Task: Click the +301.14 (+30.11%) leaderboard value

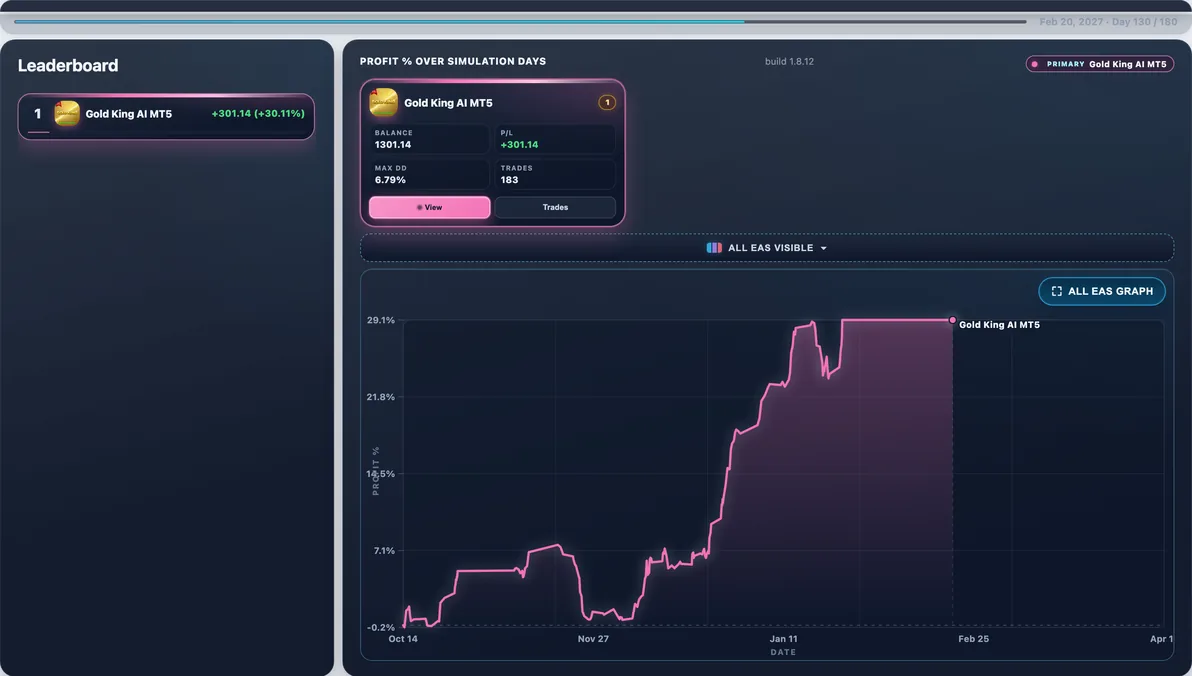Action: point(258,113)
